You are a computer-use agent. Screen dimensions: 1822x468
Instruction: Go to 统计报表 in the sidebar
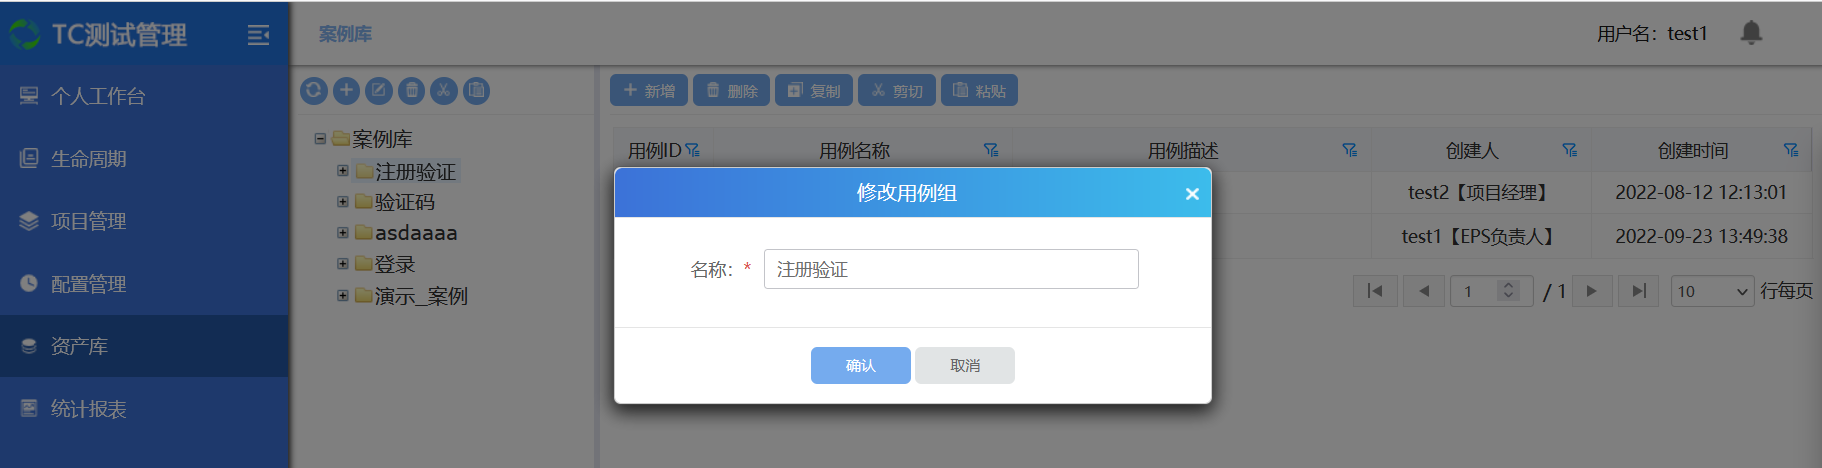pos(88,409)
